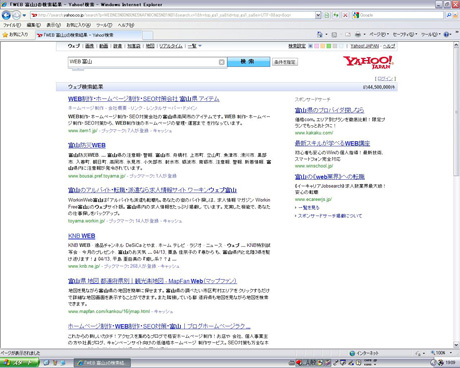Expand the Print options dropdown arrow

pos(364,34)
